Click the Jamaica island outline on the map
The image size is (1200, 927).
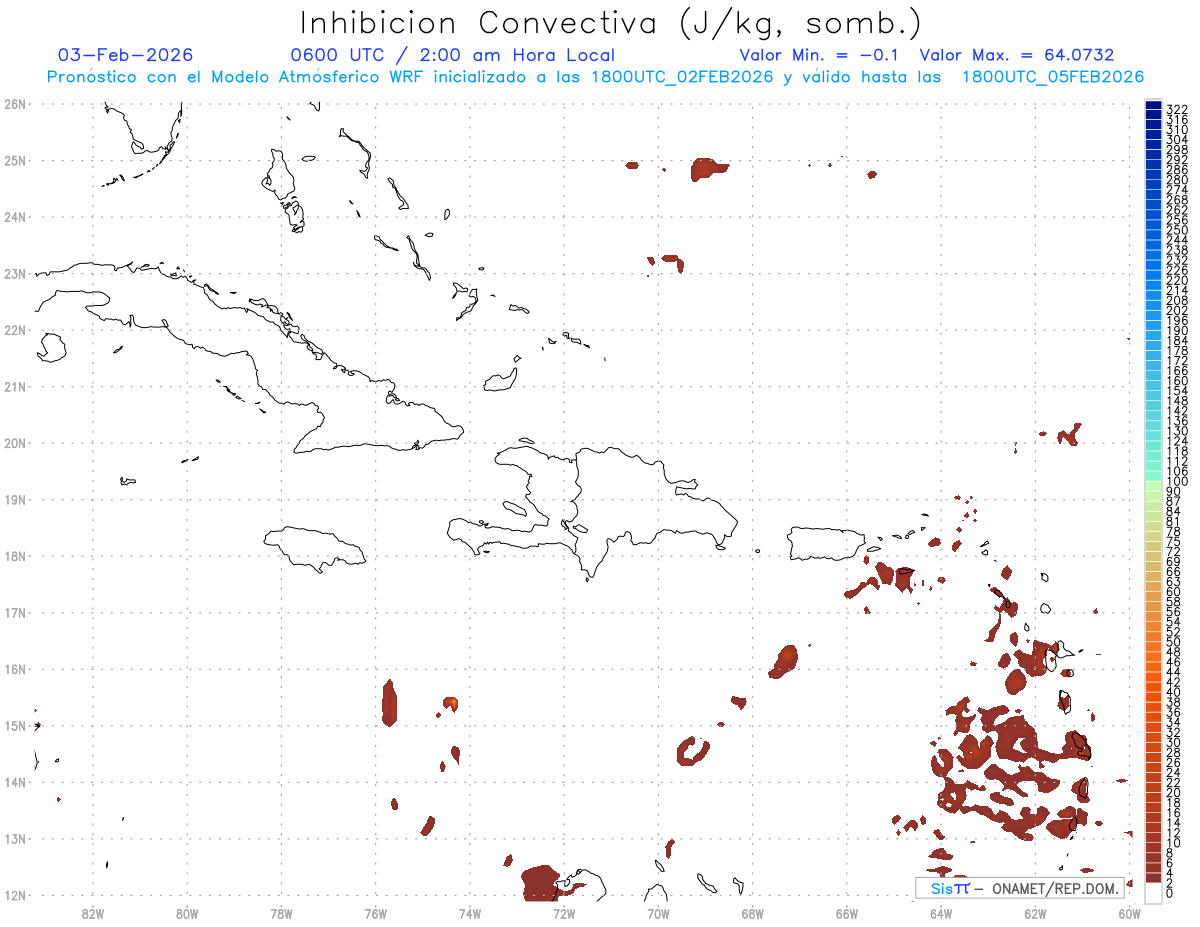pos(316,549)
